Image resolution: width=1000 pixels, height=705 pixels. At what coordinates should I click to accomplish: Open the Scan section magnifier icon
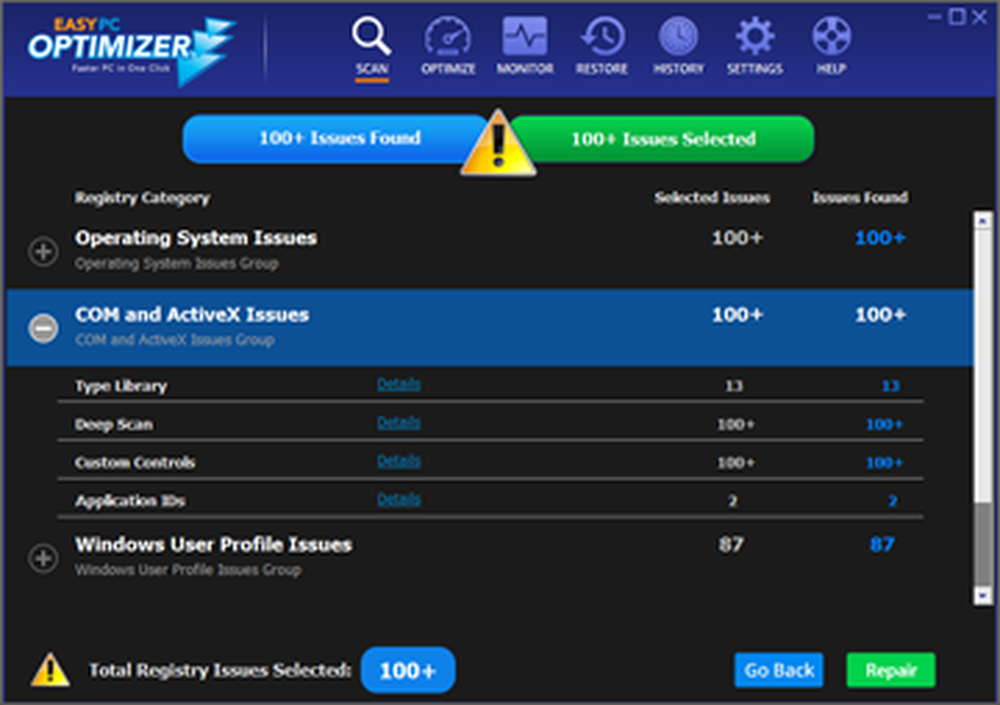(x=371, y=36)
